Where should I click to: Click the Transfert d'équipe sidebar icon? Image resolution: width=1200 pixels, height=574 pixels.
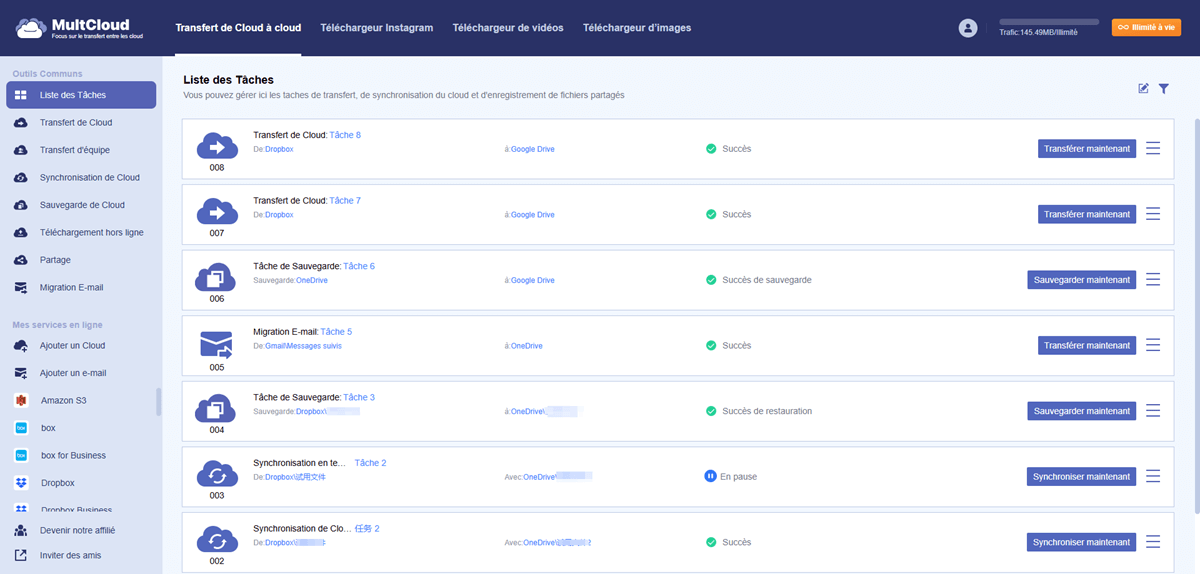point(21,150)
